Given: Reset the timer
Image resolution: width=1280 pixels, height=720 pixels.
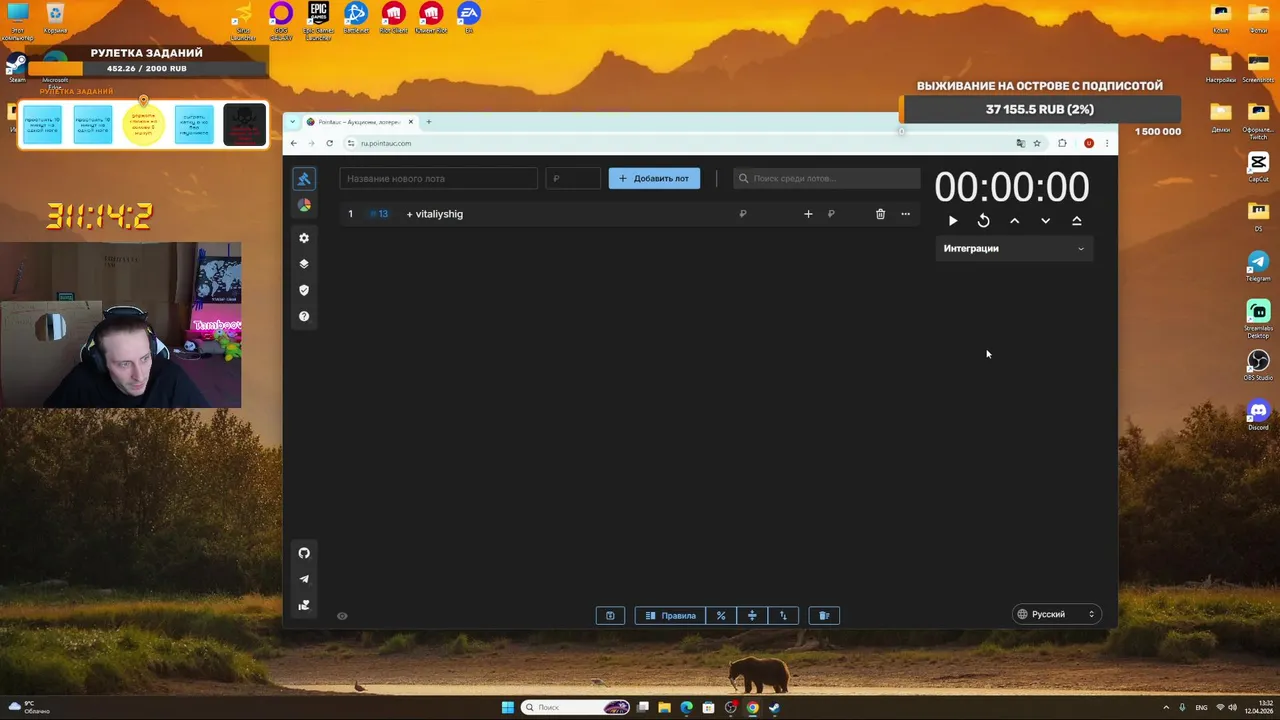Looking at the screenshot, I should click(x=983, y=221).
